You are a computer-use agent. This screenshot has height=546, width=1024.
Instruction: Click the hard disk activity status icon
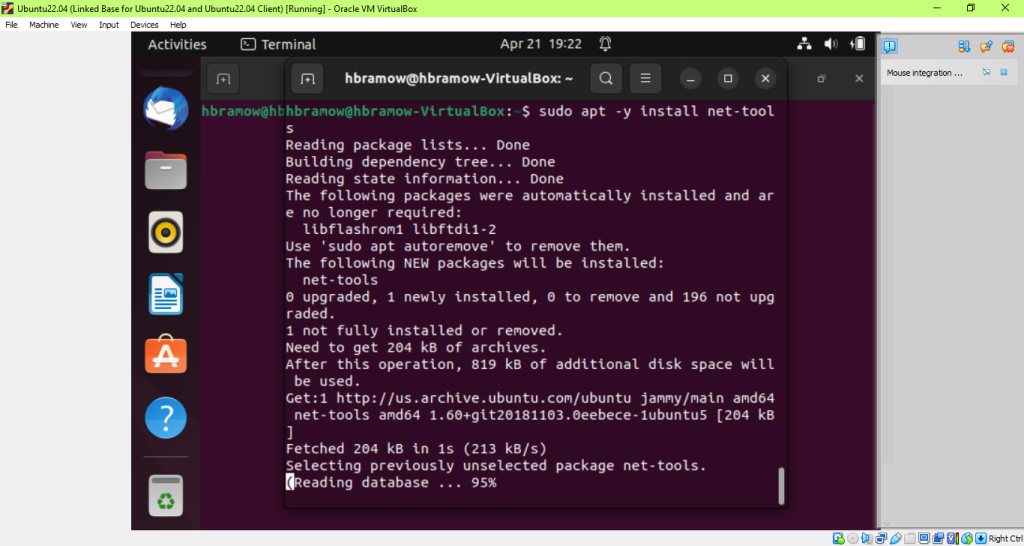pyautogui.click(x=839, y=538)
